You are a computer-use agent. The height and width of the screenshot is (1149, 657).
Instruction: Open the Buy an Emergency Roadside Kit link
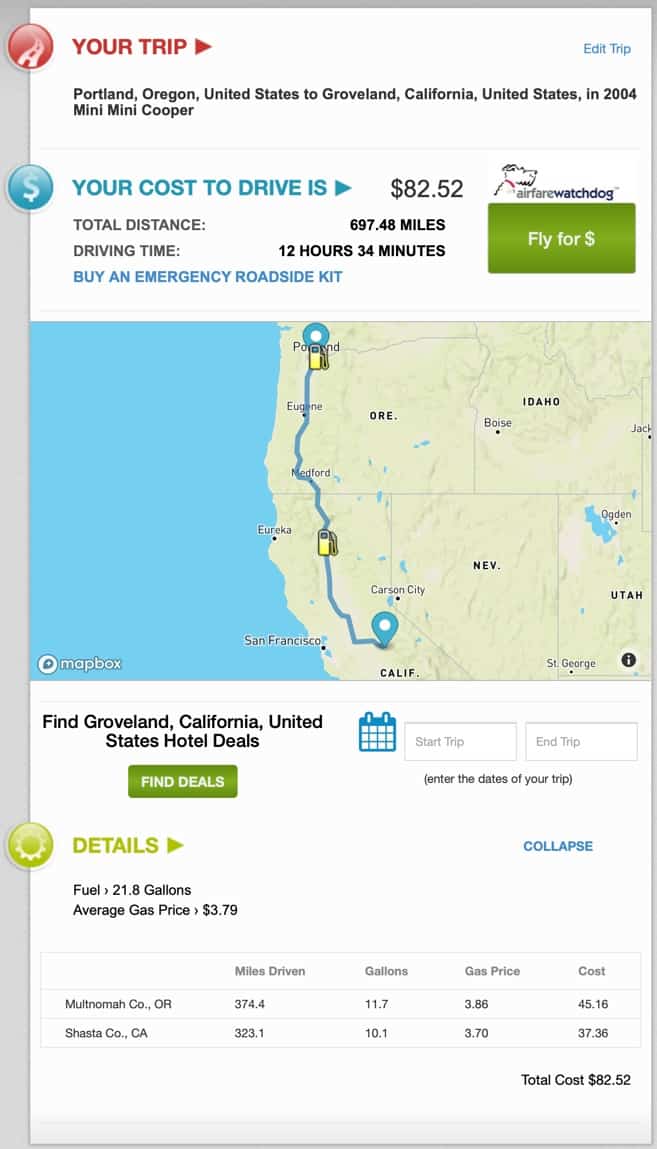(x=207, y=277)
